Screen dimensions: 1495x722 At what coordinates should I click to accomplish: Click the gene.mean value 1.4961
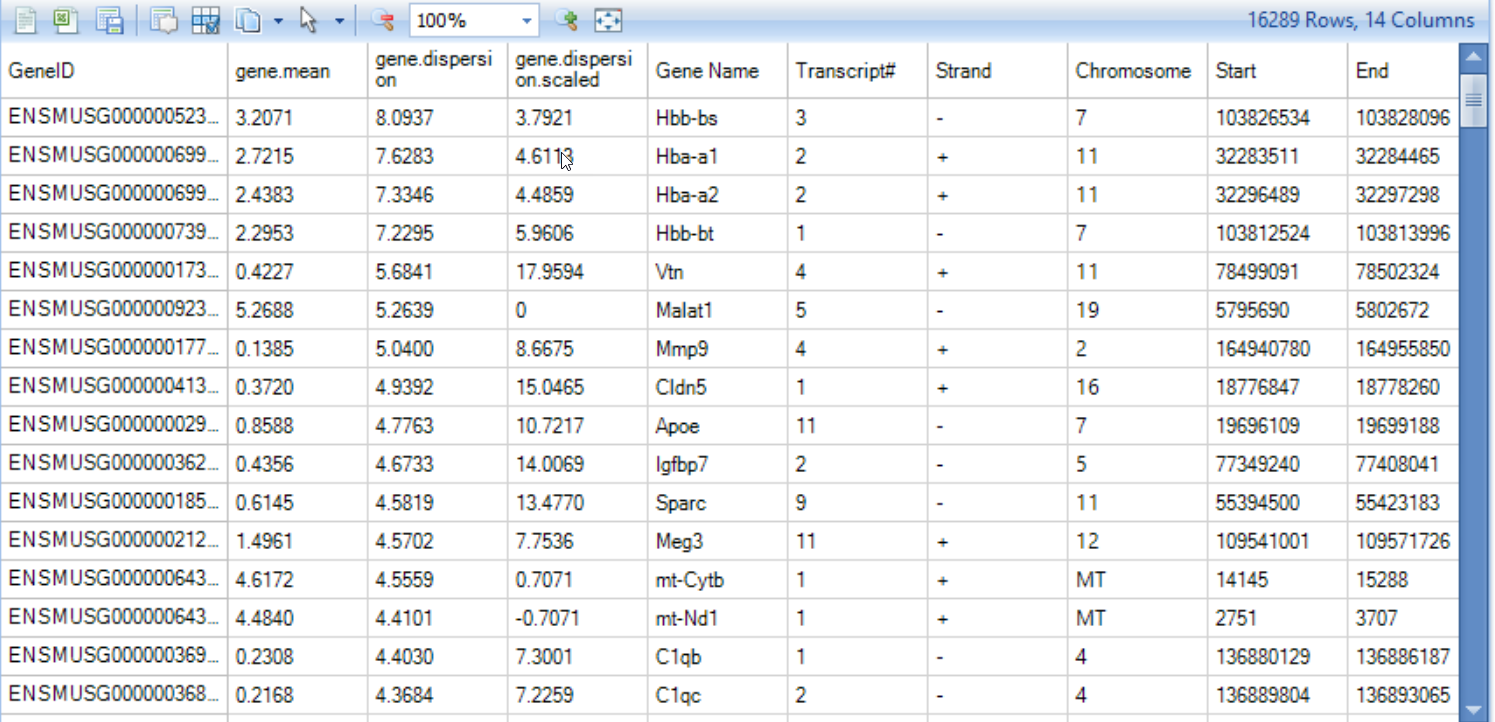(264, 541)
